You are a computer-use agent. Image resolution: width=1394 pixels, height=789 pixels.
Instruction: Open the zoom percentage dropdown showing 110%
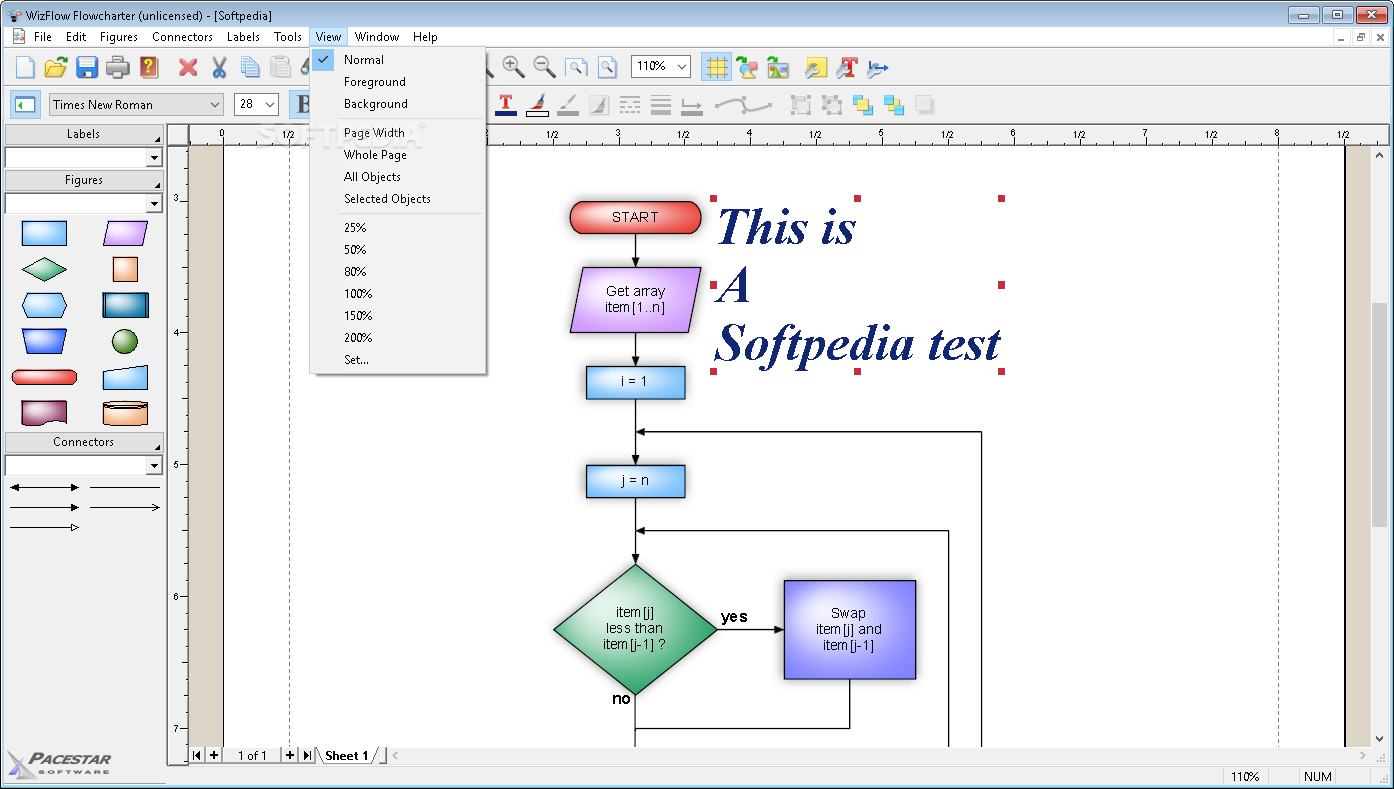pos(682,67)
